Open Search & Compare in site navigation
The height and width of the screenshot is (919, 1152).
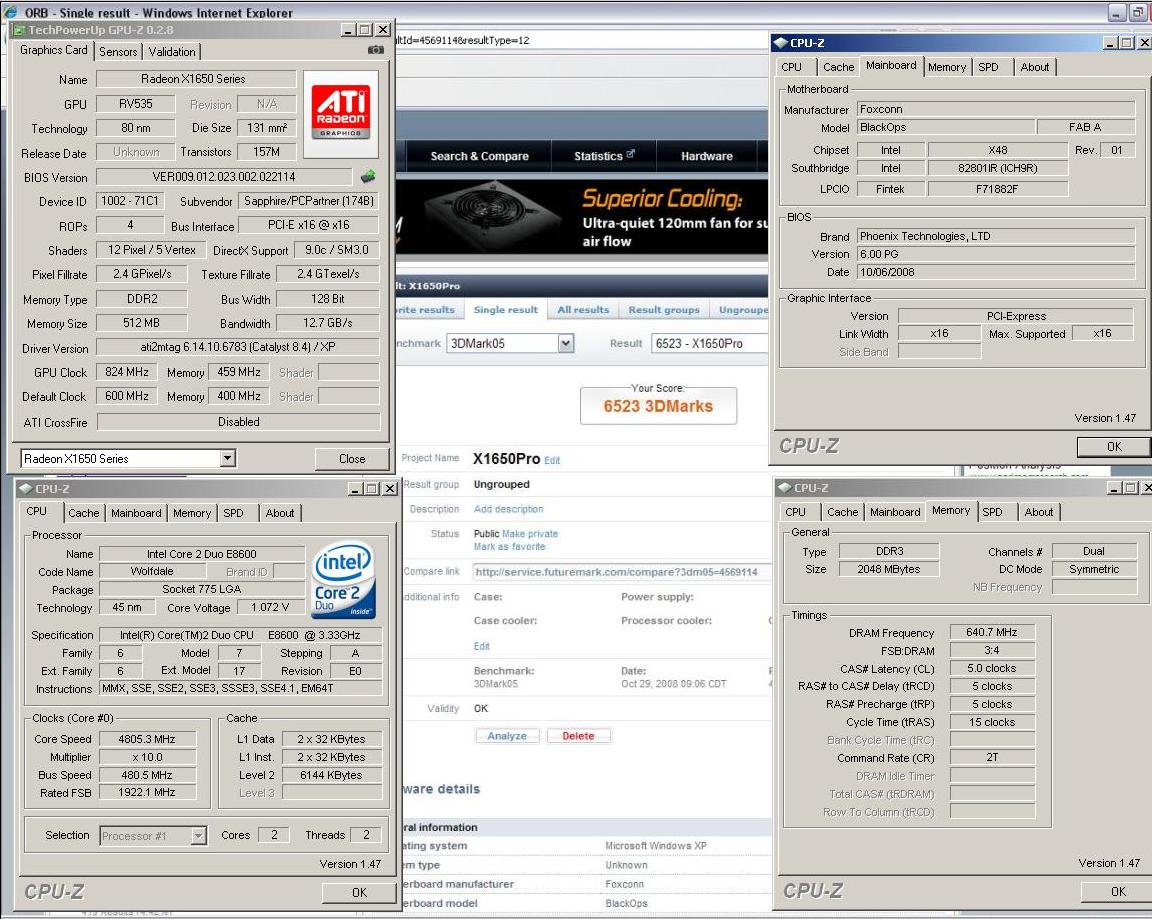pyautogui.click(x=479, y=156)
